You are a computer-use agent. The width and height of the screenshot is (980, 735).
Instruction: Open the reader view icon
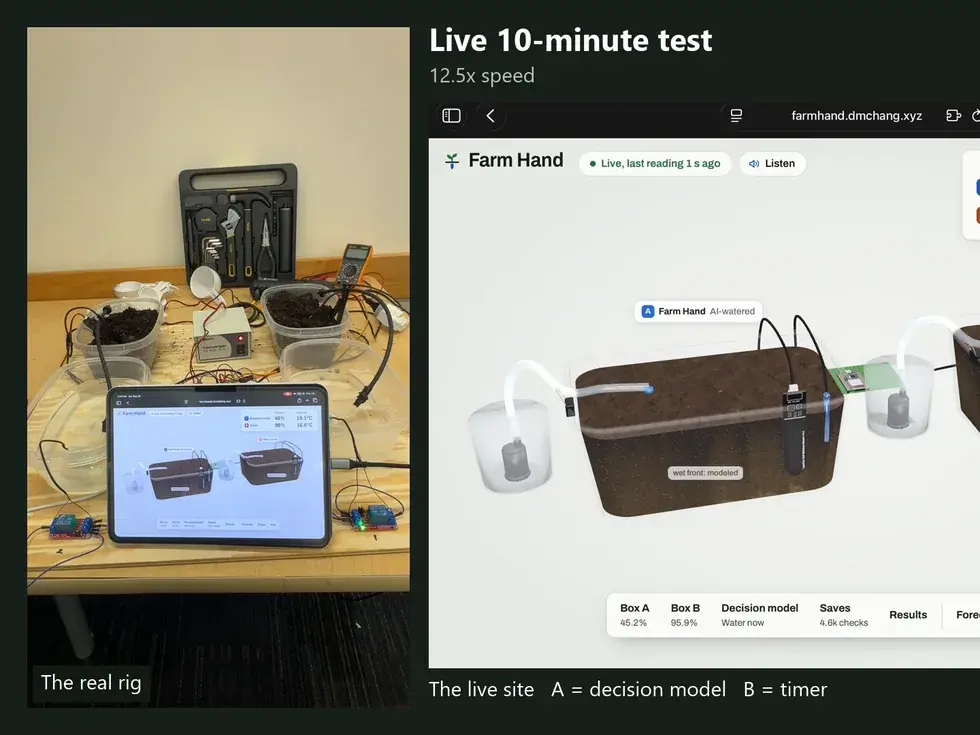(736, 116)
